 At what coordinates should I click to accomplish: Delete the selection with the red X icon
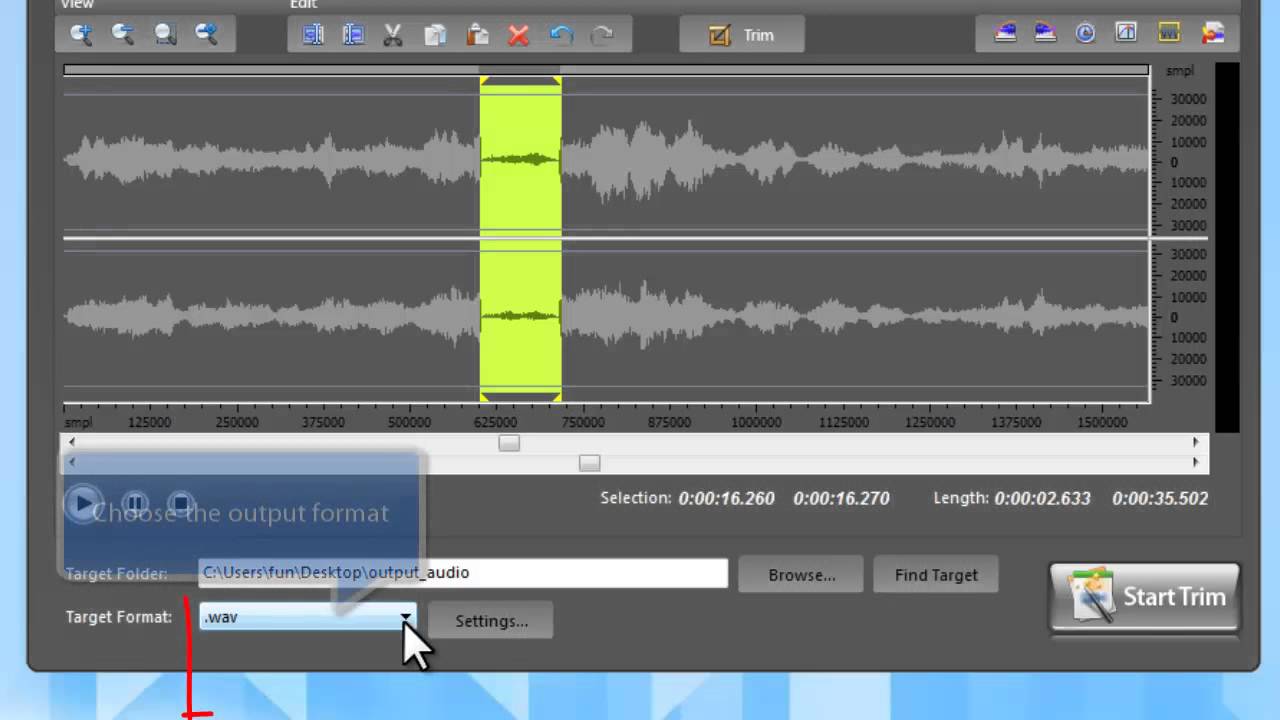(x=518, y=35)
